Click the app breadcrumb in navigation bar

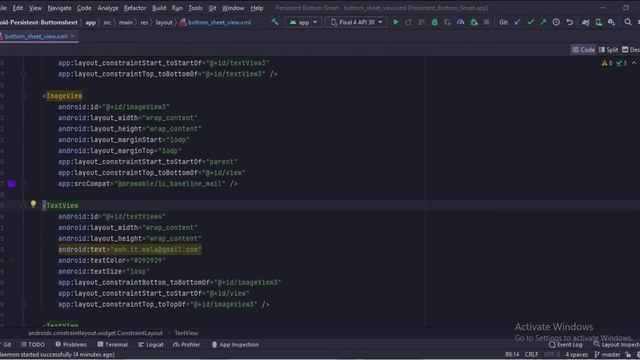91,22
